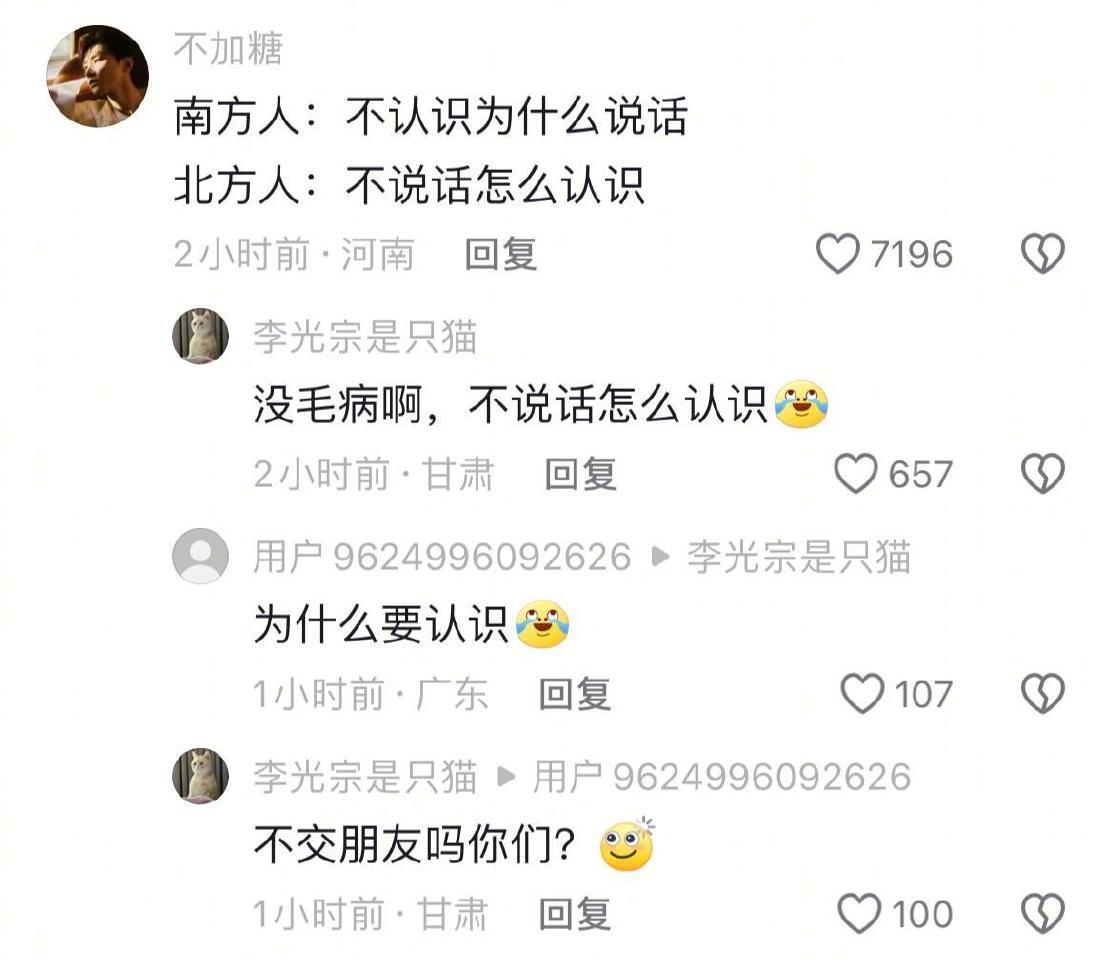Like the reply with 657 likes
1114x960 pixels.
point(855,474)
